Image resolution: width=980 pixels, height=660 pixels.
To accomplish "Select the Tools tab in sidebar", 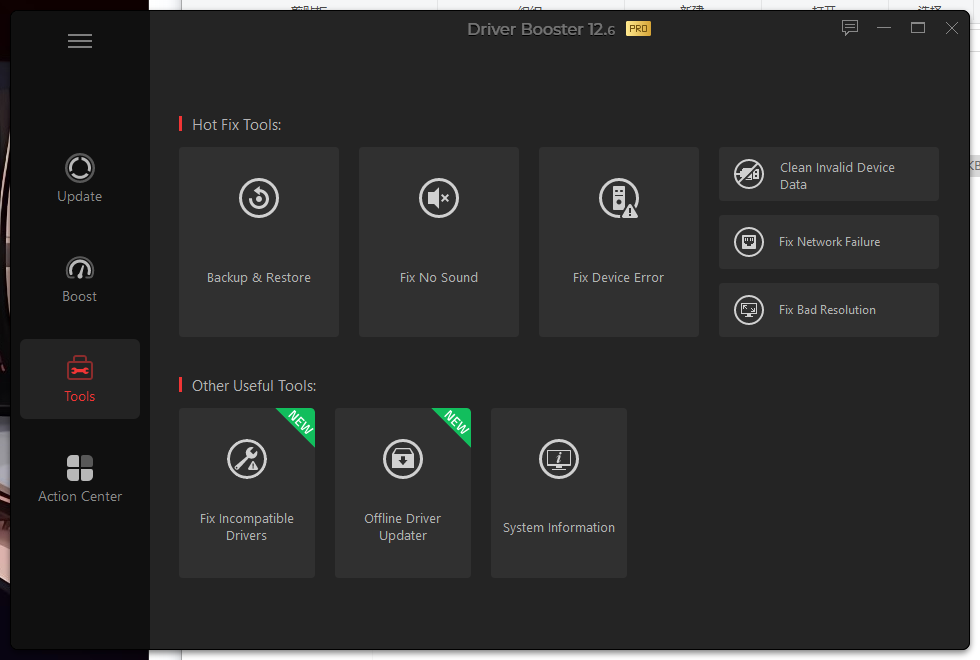I will (x=79, y=379).
